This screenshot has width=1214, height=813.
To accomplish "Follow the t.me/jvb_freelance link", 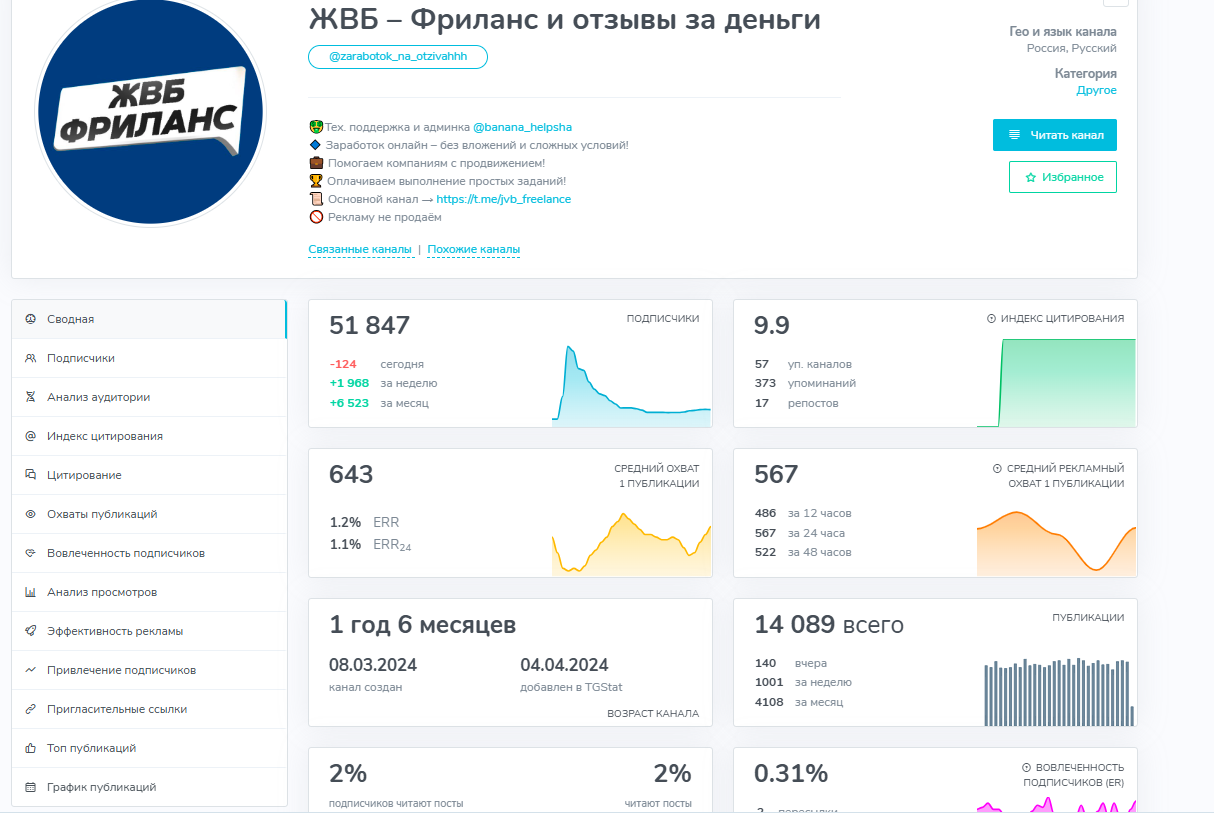I will (503, 199).
